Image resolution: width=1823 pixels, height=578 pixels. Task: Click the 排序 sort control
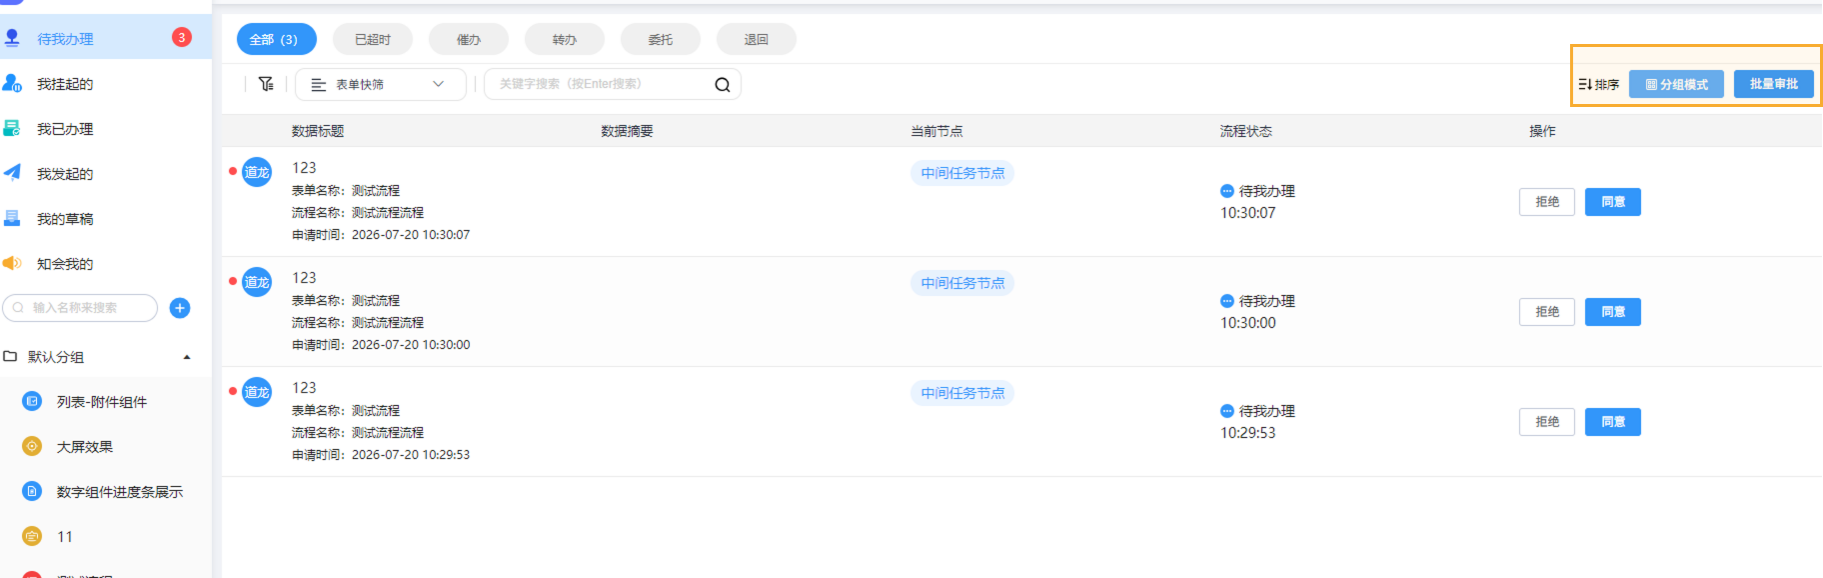point(1599,84)
